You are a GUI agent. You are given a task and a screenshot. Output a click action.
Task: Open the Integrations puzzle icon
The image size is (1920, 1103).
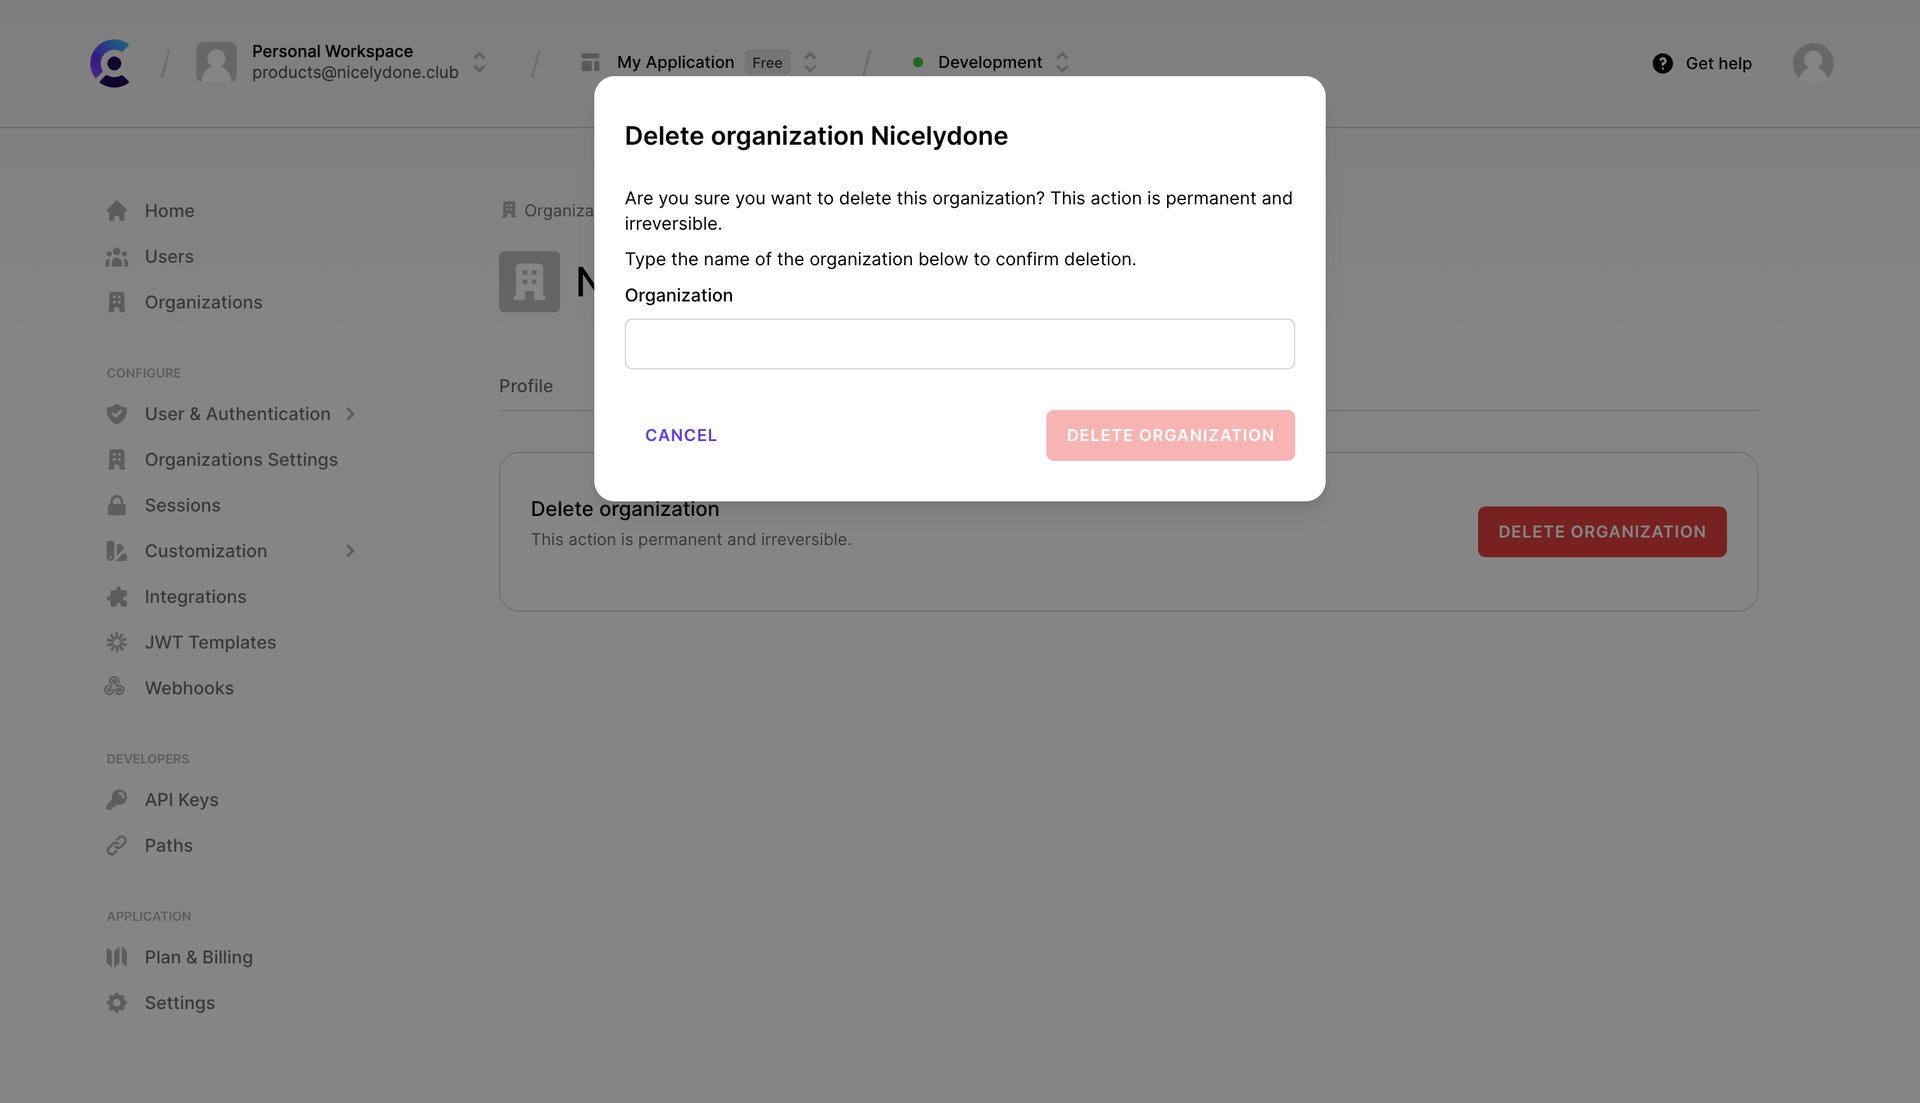pos(117,596)
